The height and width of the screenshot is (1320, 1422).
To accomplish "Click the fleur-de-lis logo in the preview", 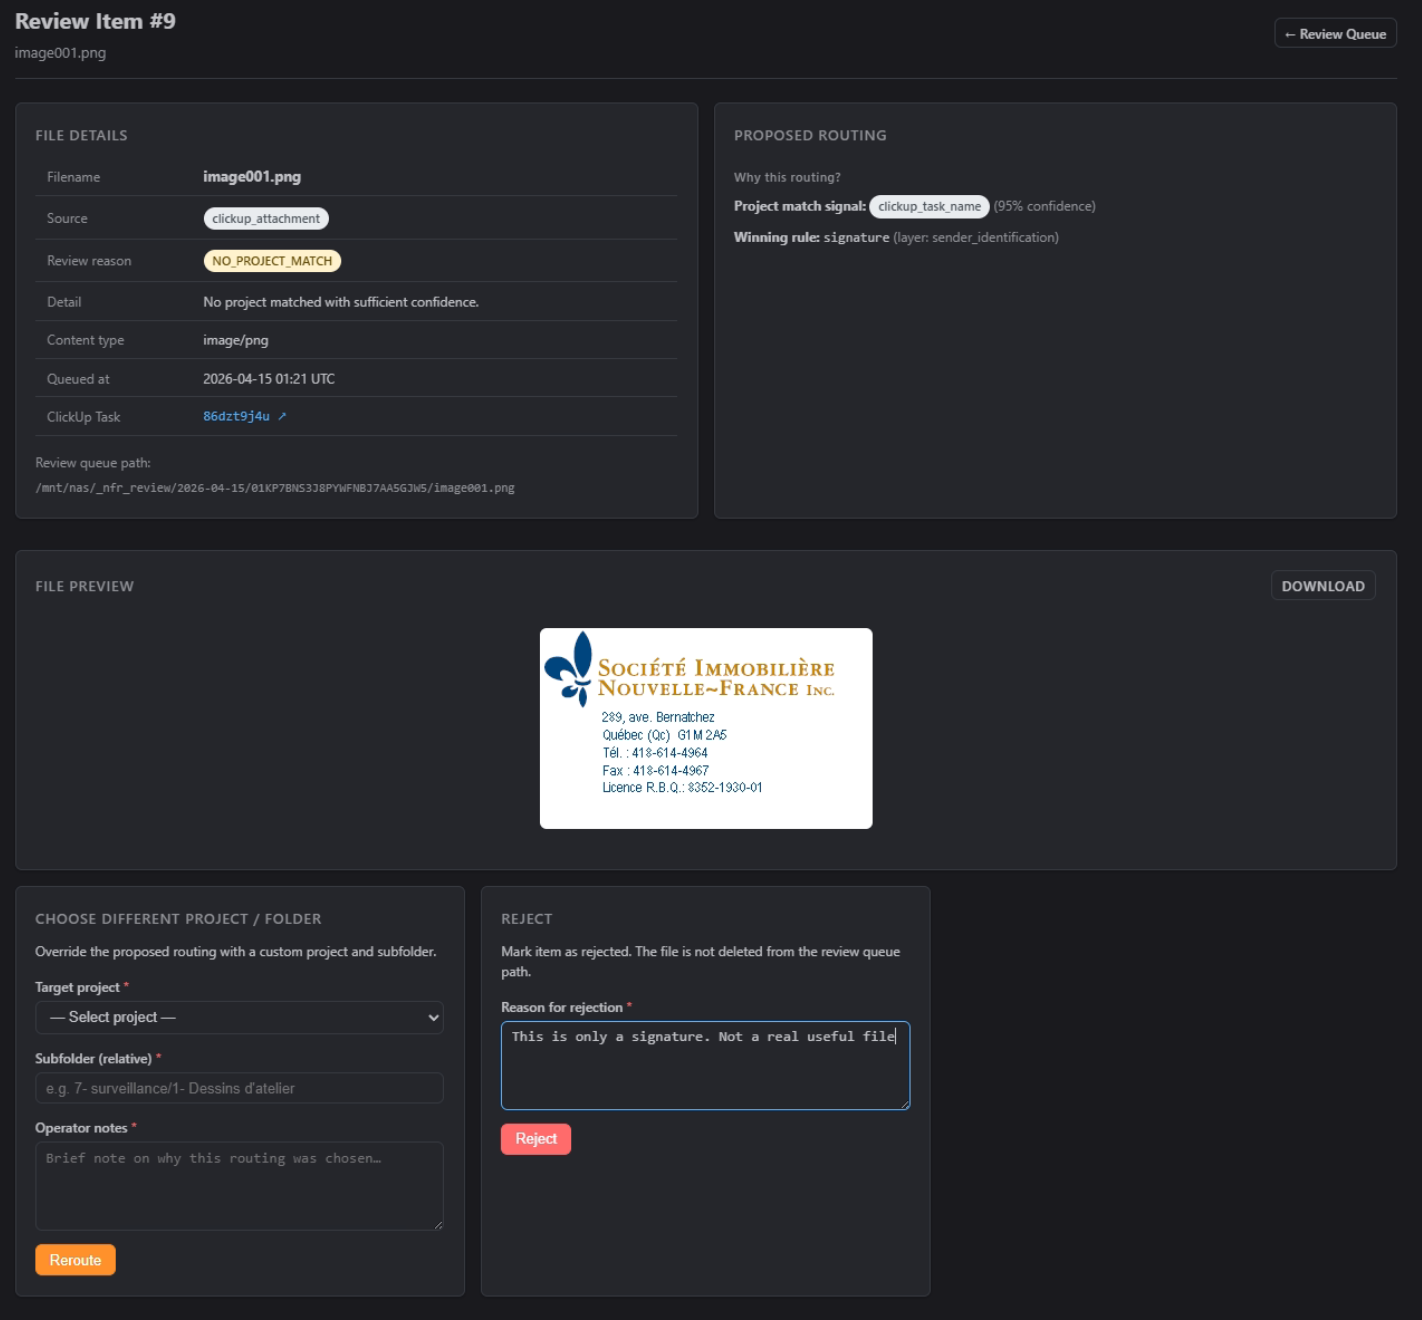I will click(x=570, y=668).
